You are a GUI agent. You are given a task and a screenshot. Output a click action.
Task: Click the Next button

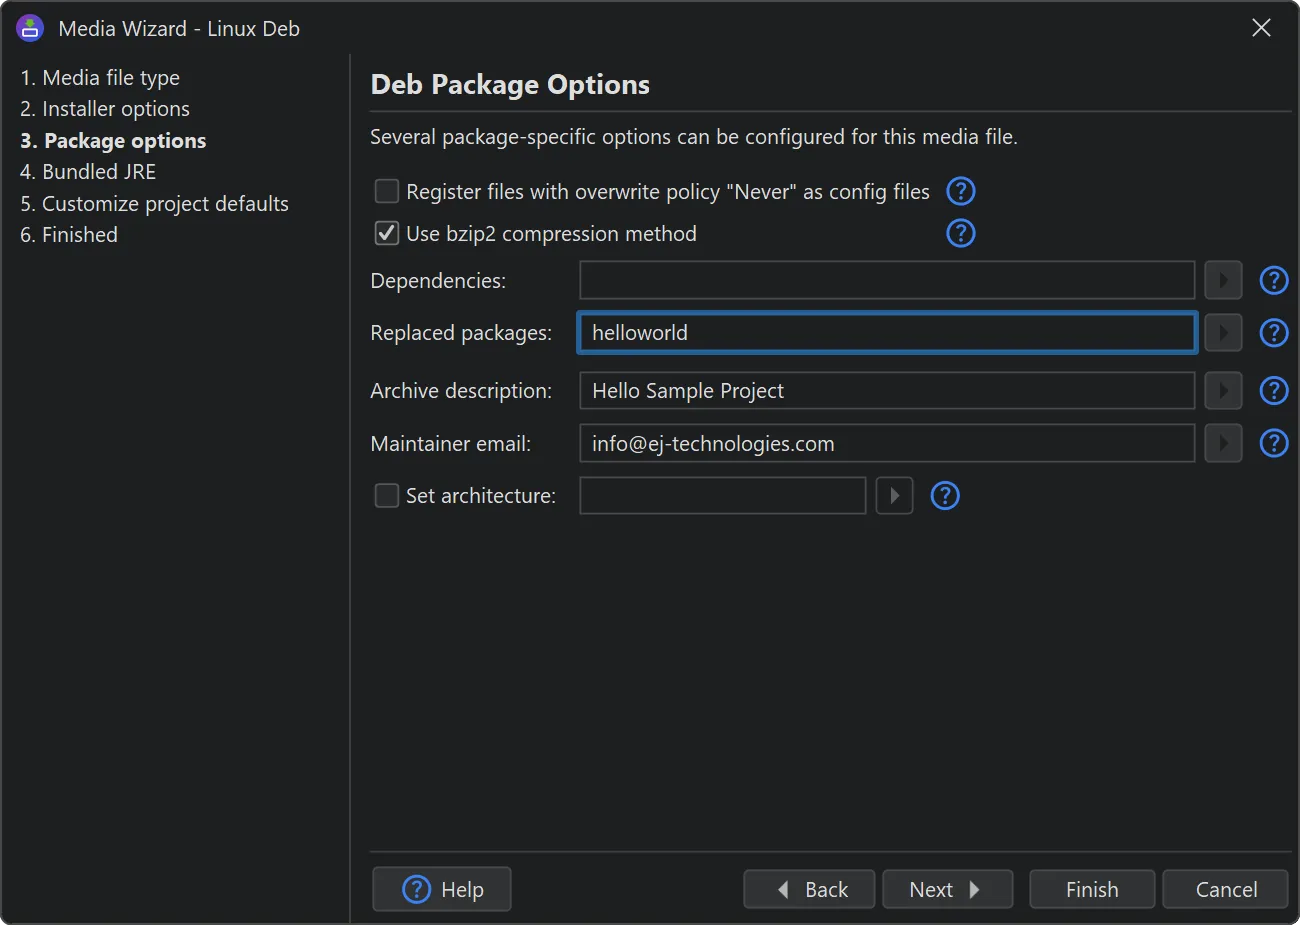tap(946, 889)
